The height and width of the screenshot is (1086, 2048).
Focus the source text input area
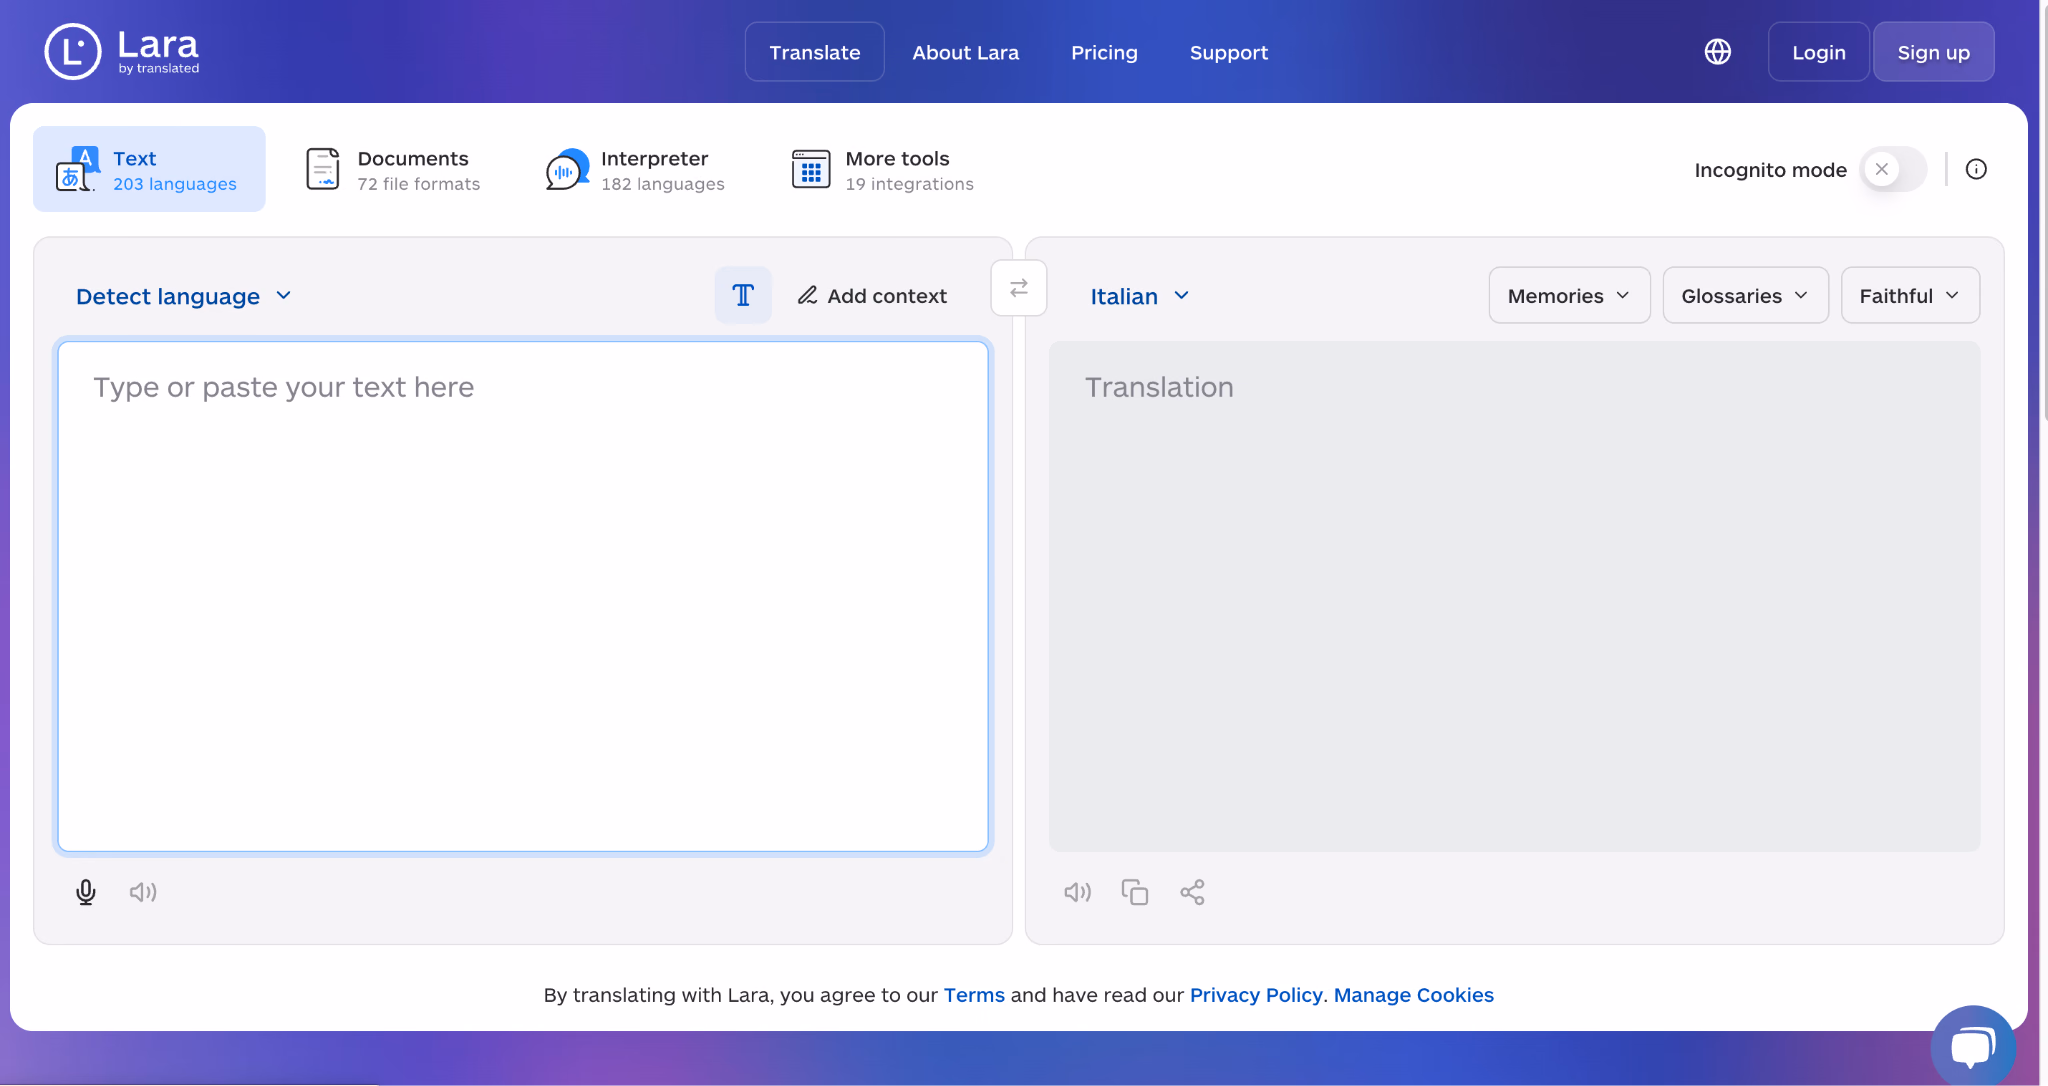point(523,597)
